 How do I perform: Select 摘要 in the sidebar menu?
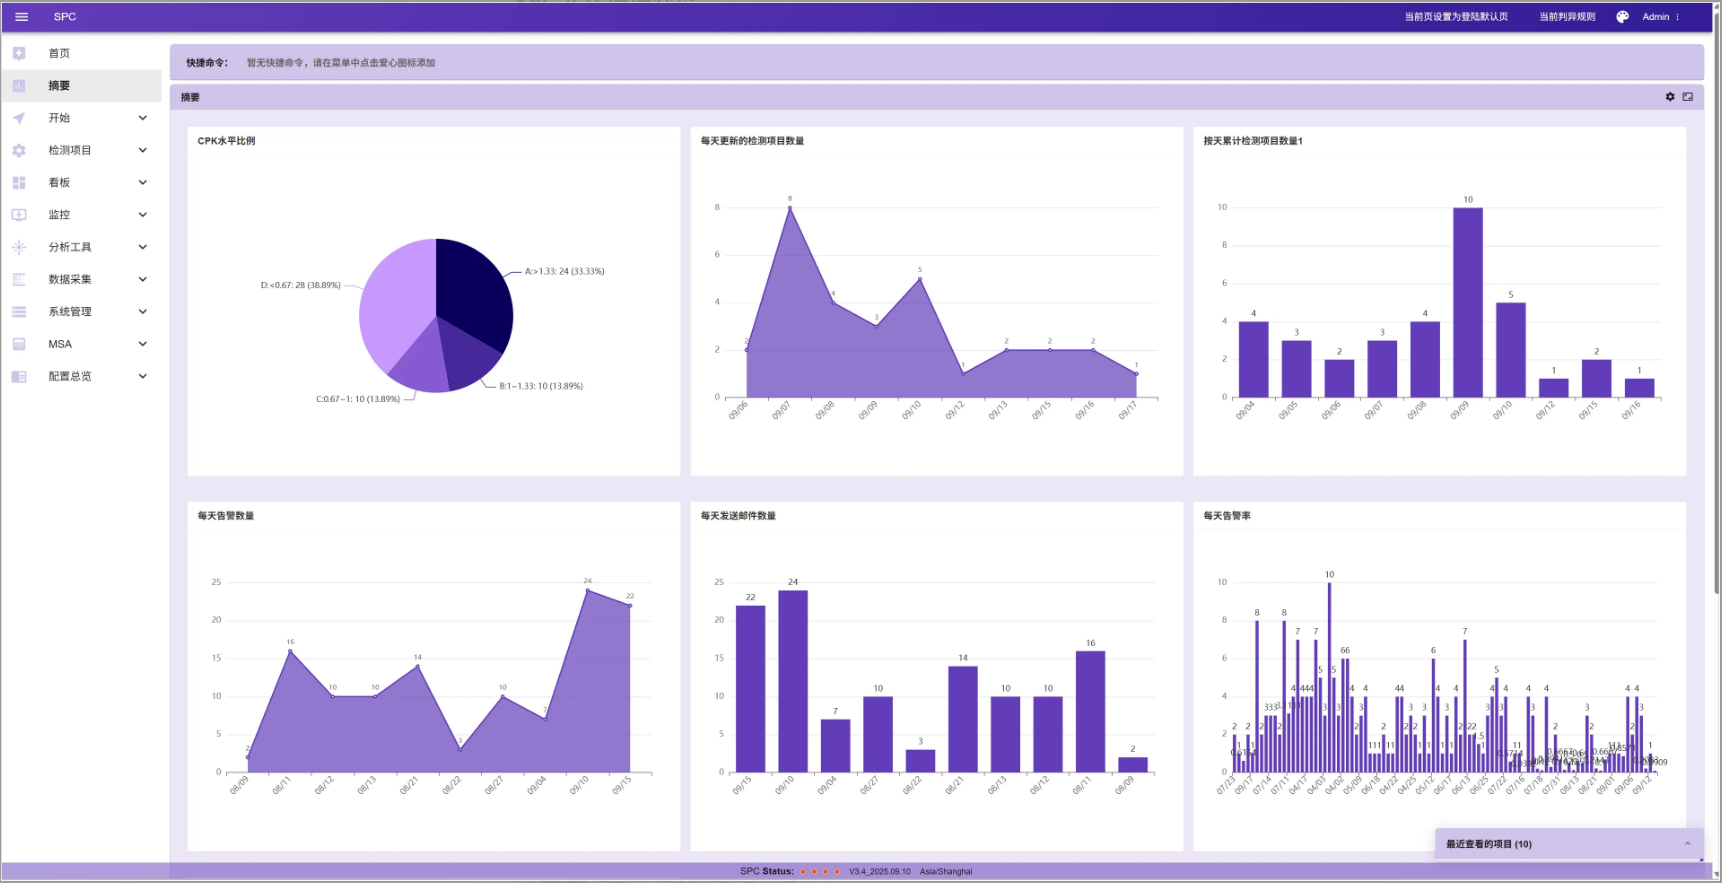click(x=60, y=86)
